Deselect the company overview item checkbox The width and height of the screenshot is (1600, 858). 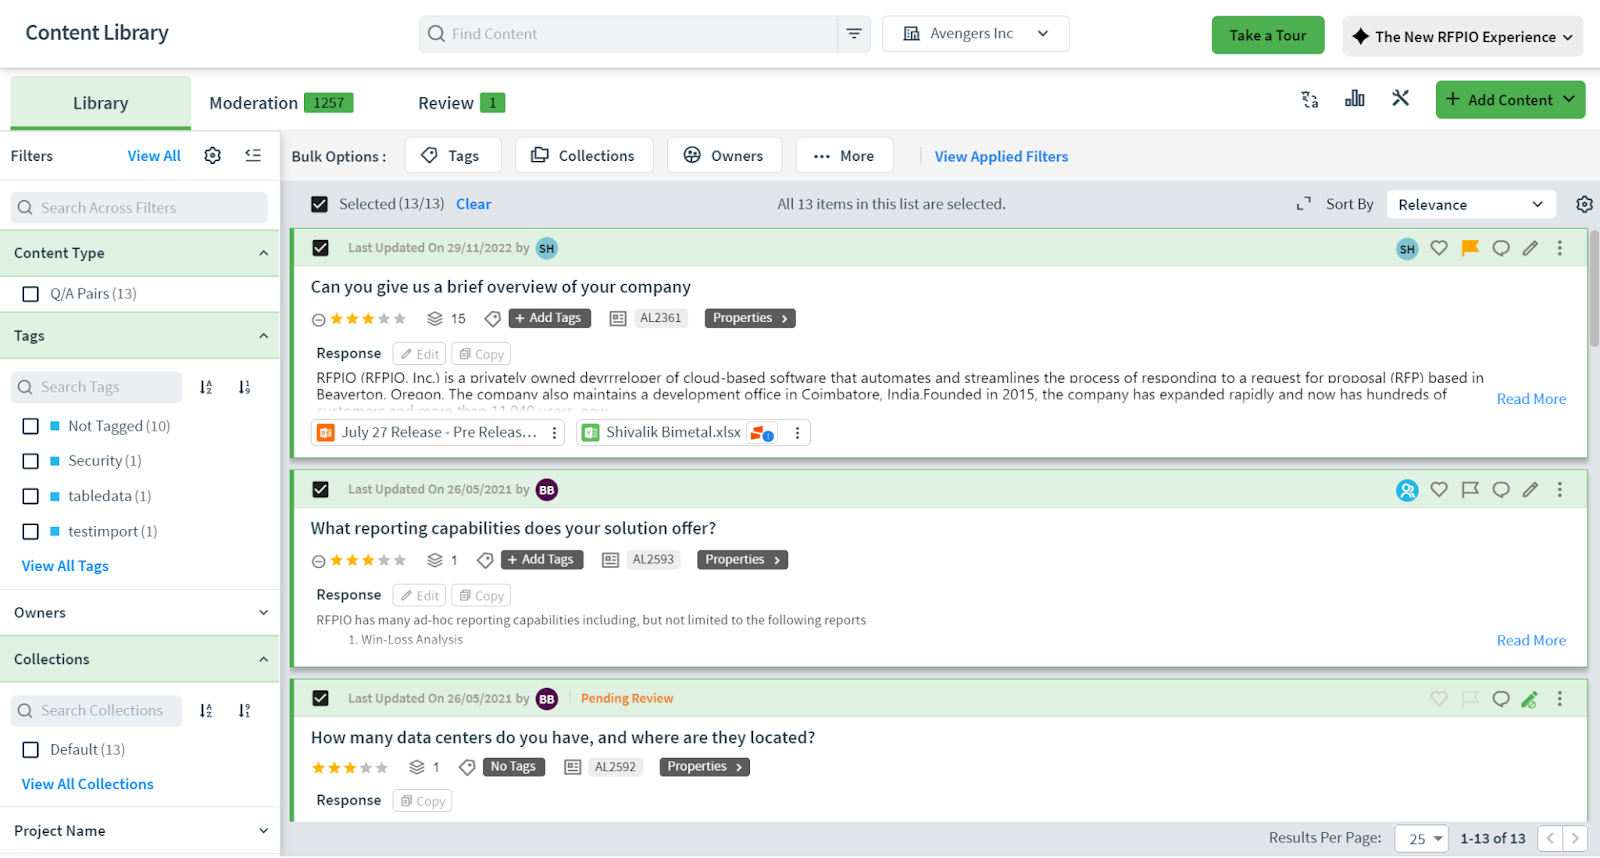point(320,248)
